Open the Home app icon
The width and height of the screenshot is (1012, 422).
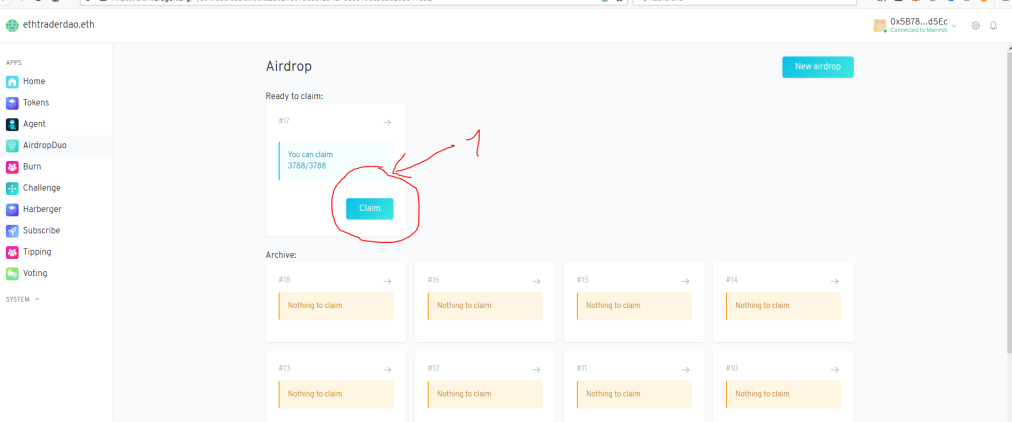pos(12,81)
